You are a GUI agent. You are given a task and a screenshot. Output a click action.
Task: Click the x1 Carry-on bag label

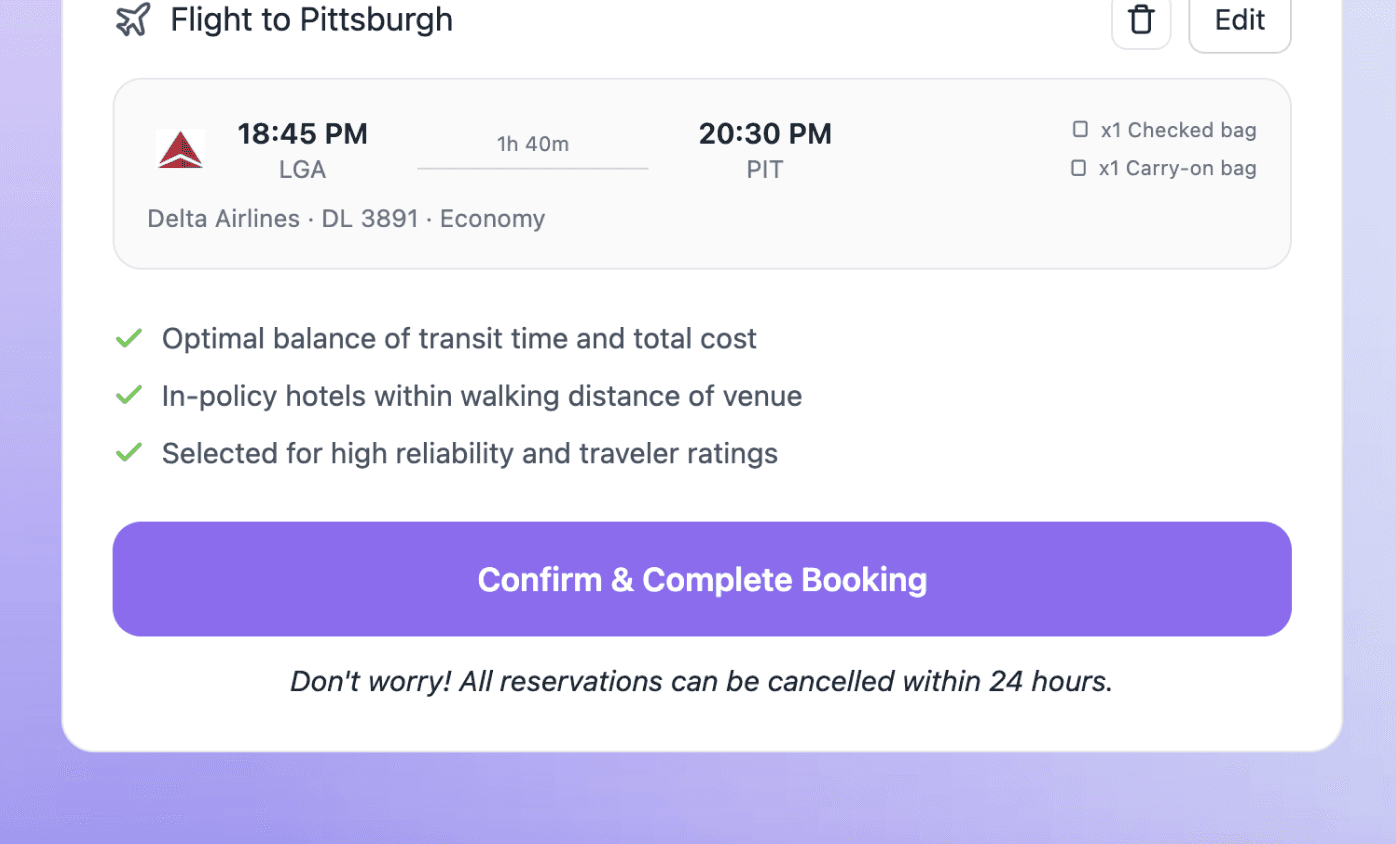tap(1177, 168)
